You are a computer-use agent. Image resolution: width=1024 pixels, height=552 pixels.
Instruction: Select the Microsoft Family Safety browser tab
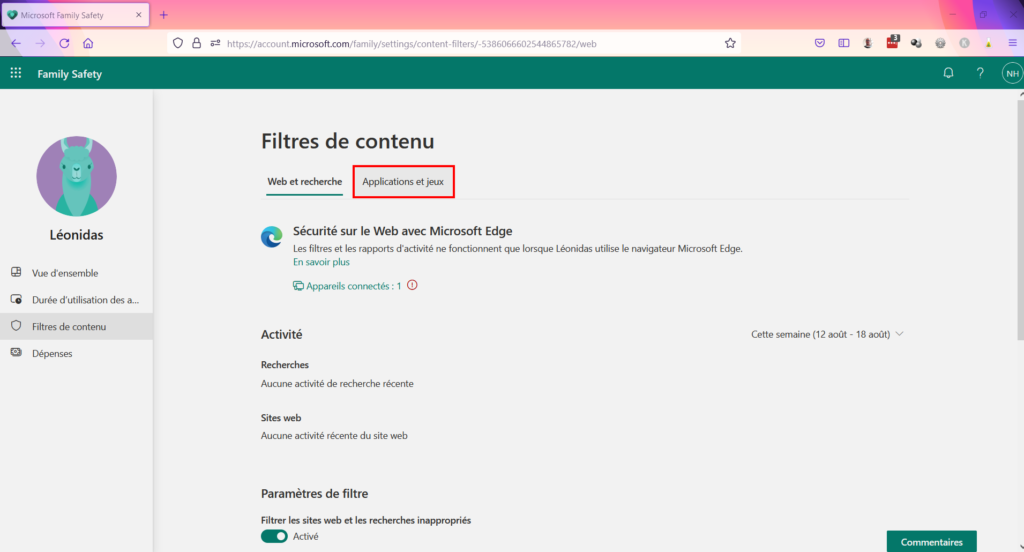[75, 14]
